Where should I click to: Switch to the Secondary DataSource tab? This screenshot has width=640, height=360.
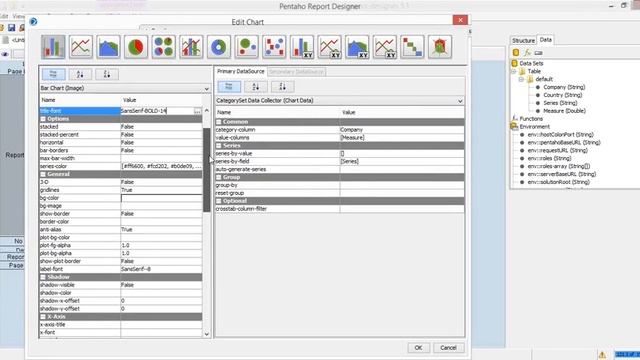[297, 72]
